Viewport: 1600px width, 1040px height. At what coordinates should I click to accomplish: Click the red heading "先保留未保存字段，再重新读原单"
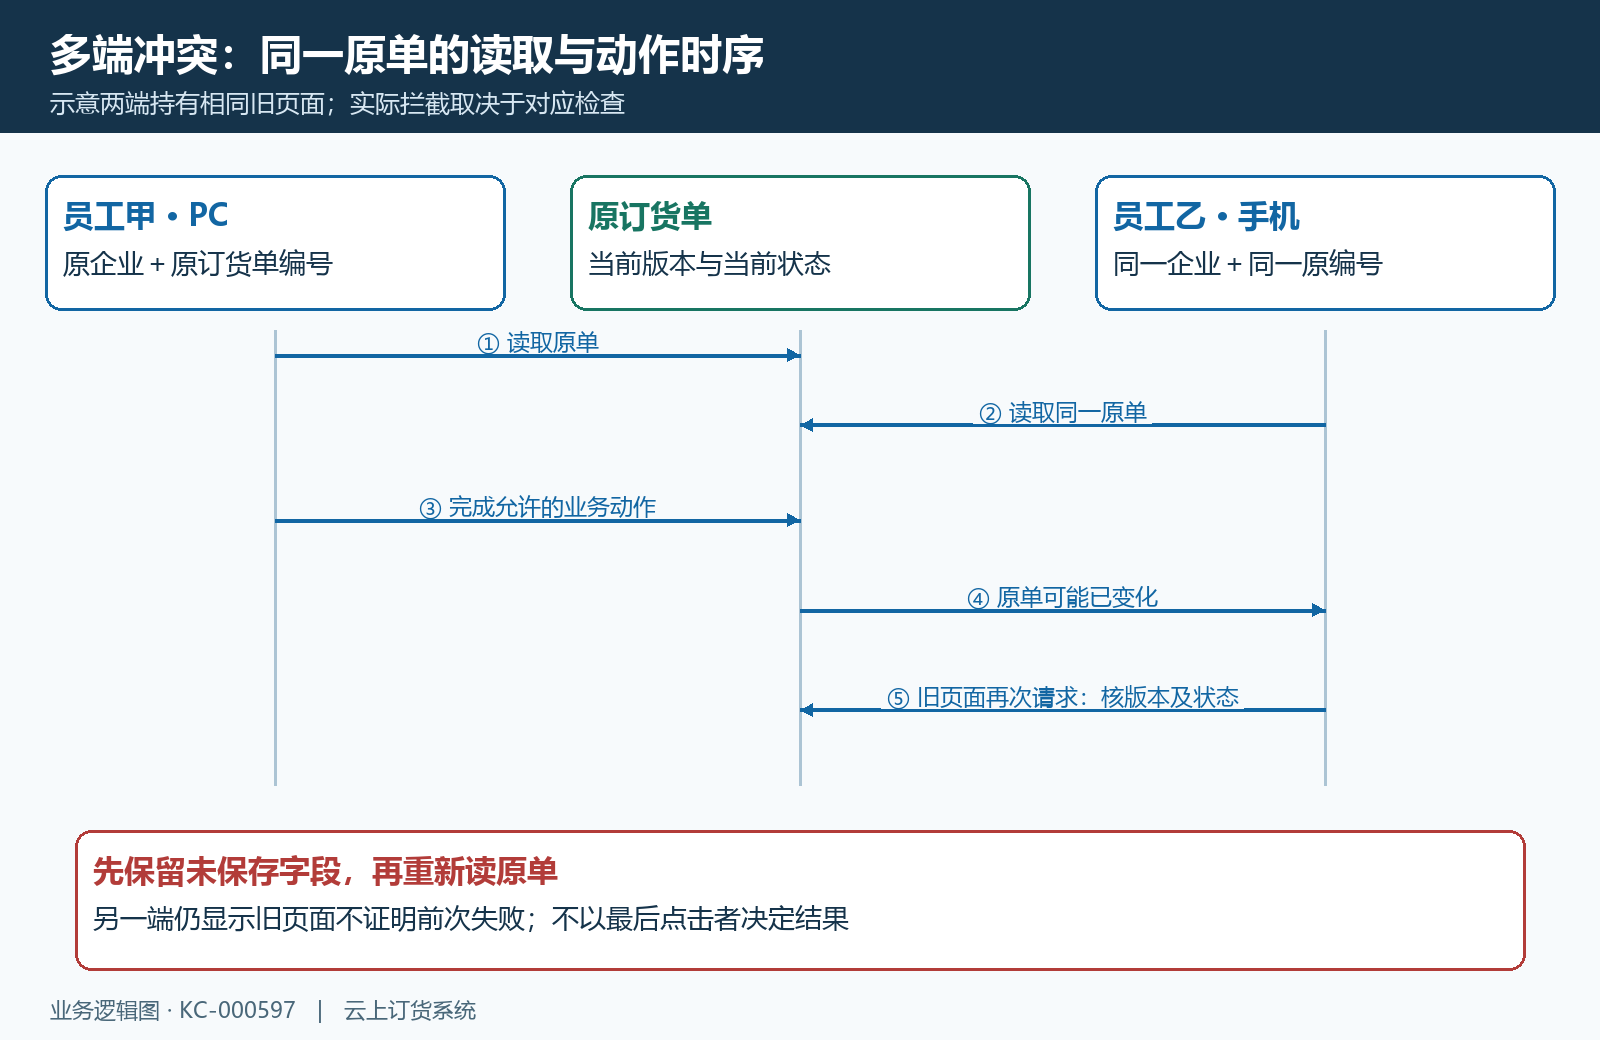325,872
